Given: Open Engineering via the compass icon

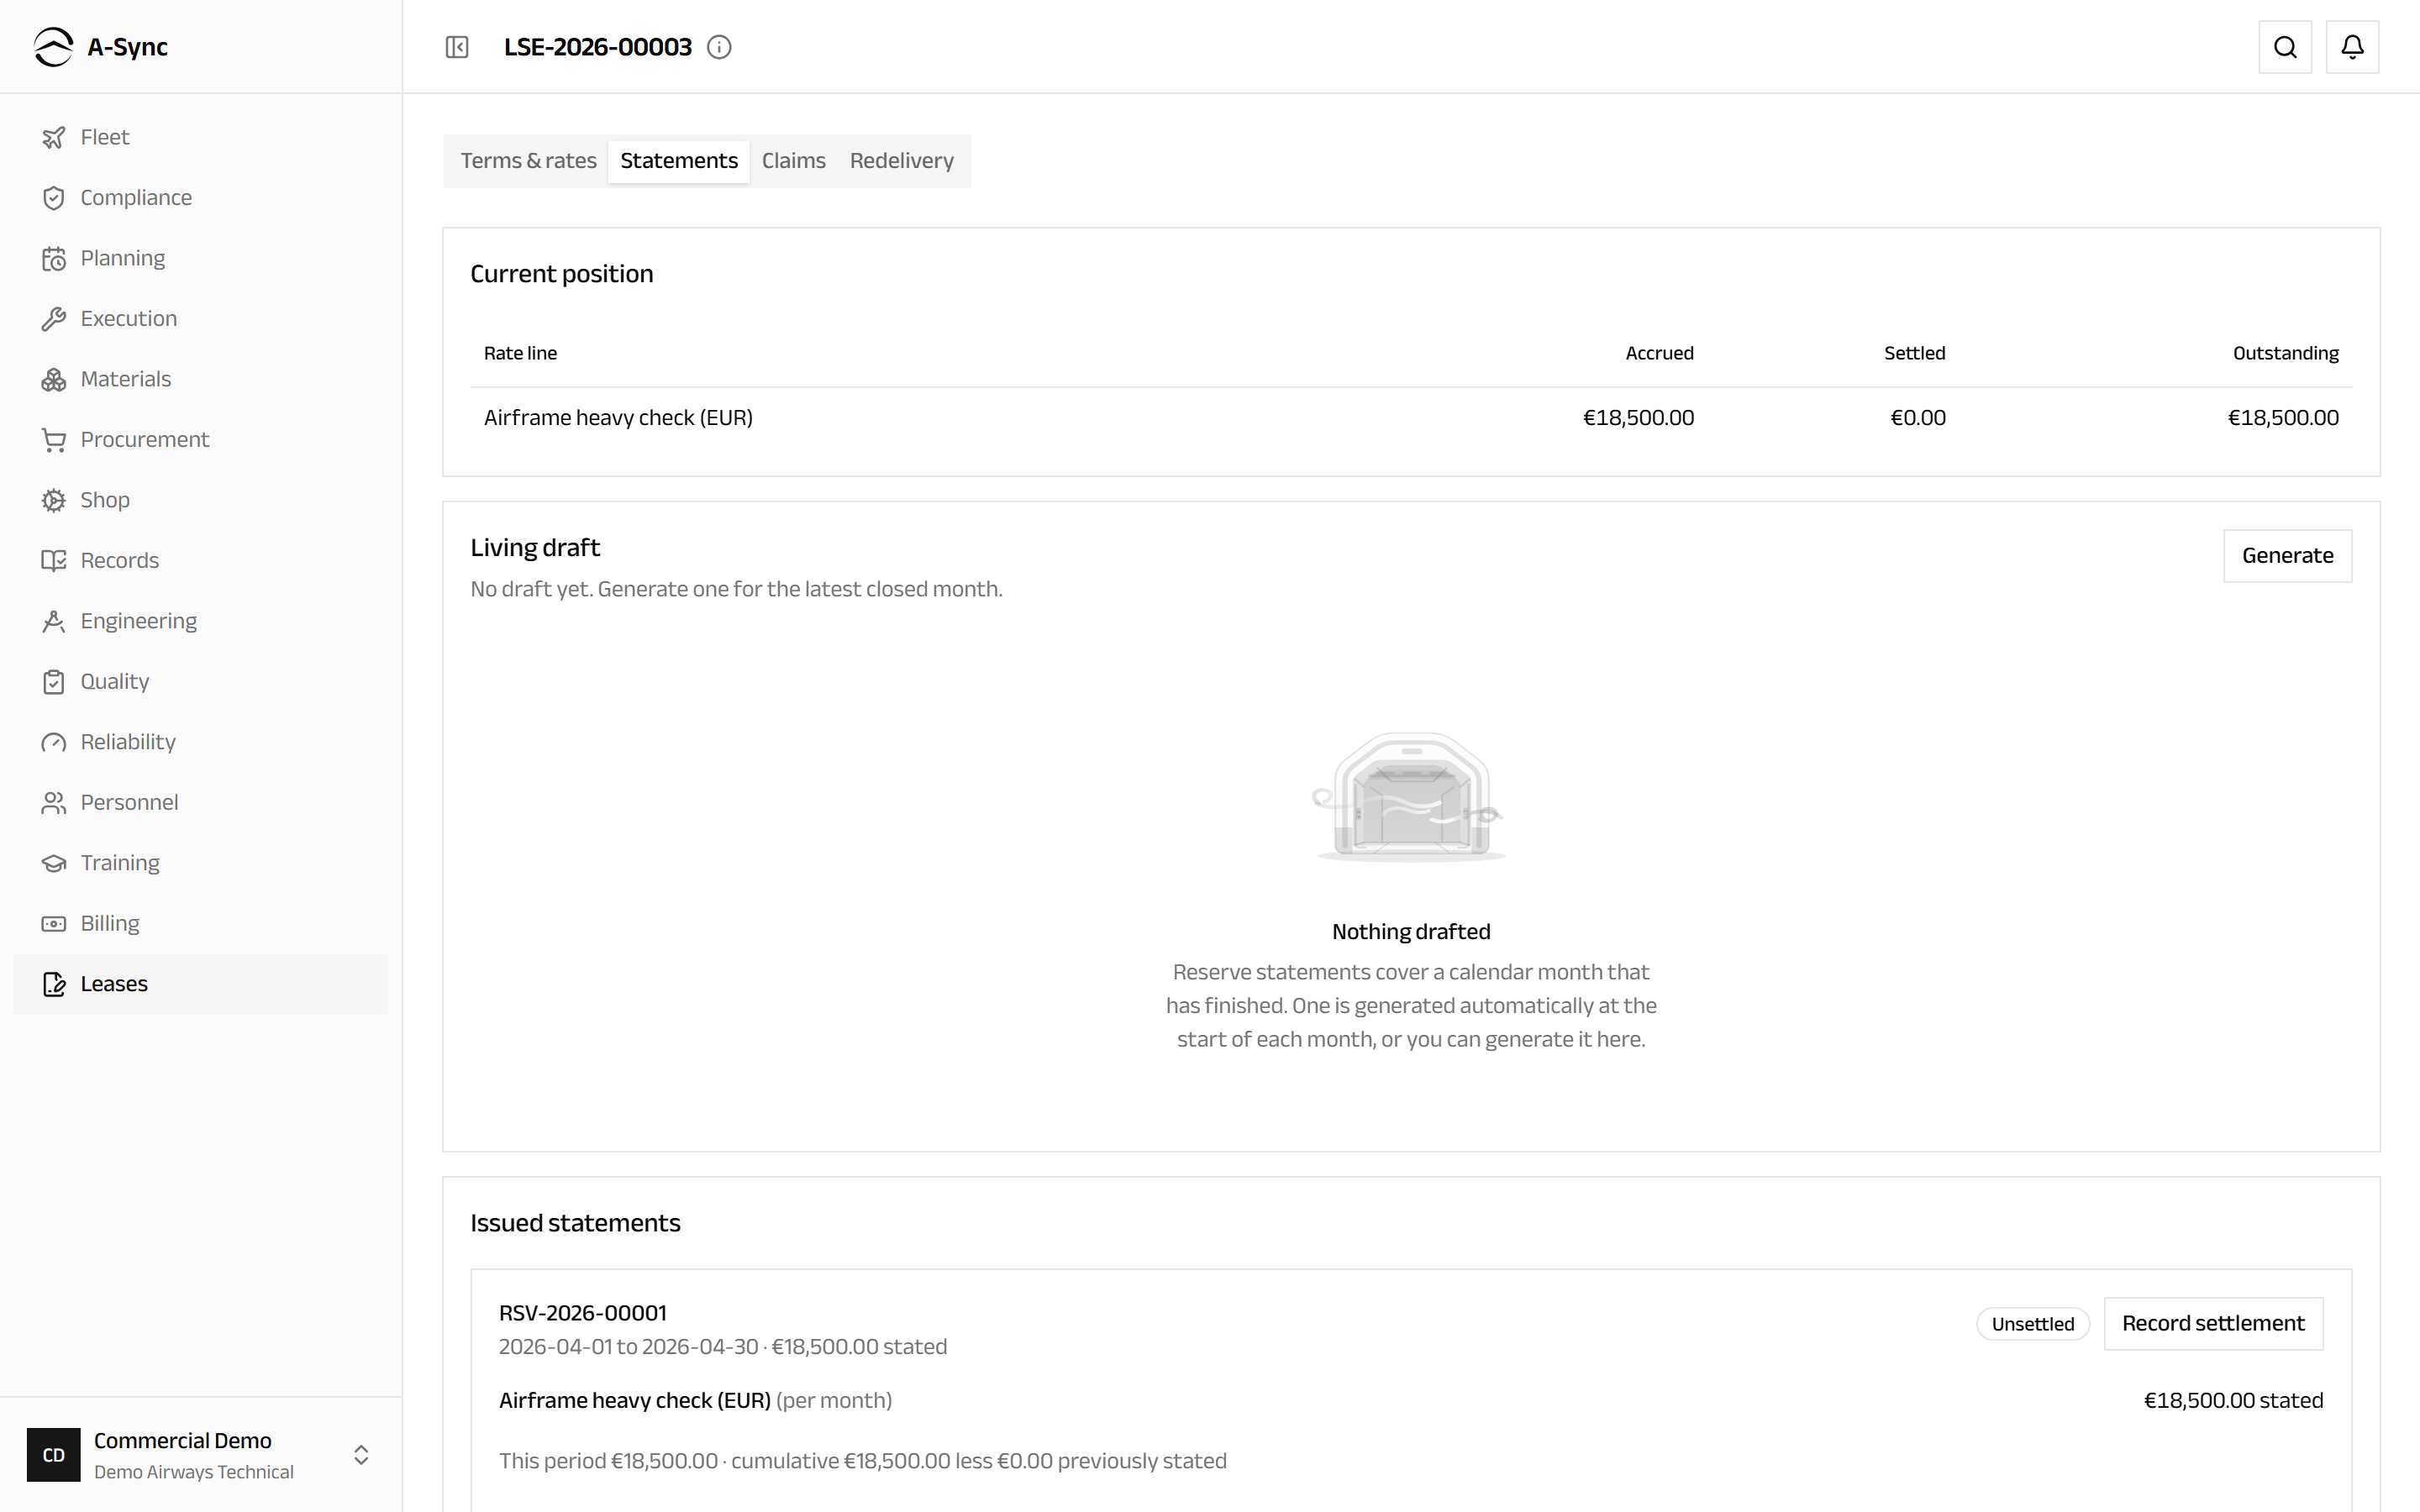Looking at the screenshot, I should (x=53, y=621).
